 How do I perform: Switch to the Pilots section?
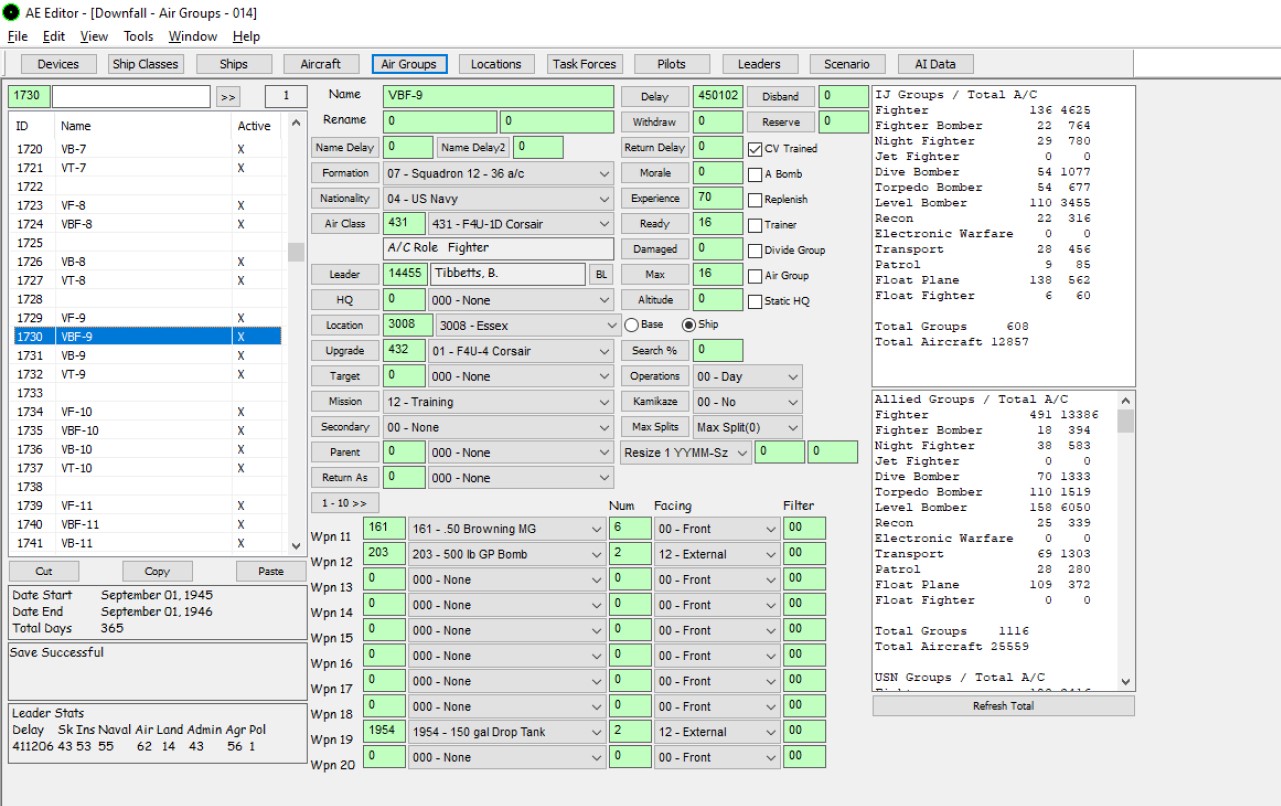672,64
